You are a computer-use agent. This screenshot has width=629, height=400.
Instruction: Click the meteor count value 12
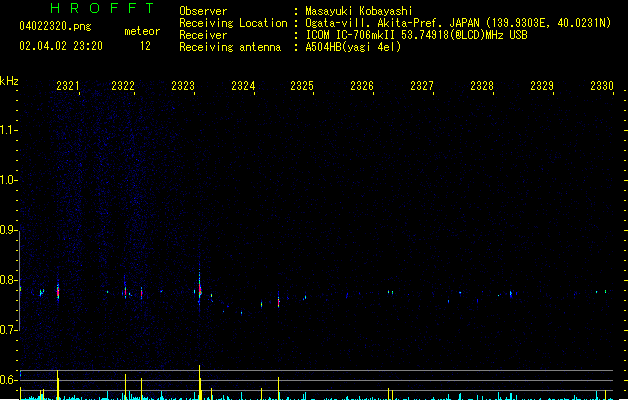pyautogui.click(x=145, y=46)
